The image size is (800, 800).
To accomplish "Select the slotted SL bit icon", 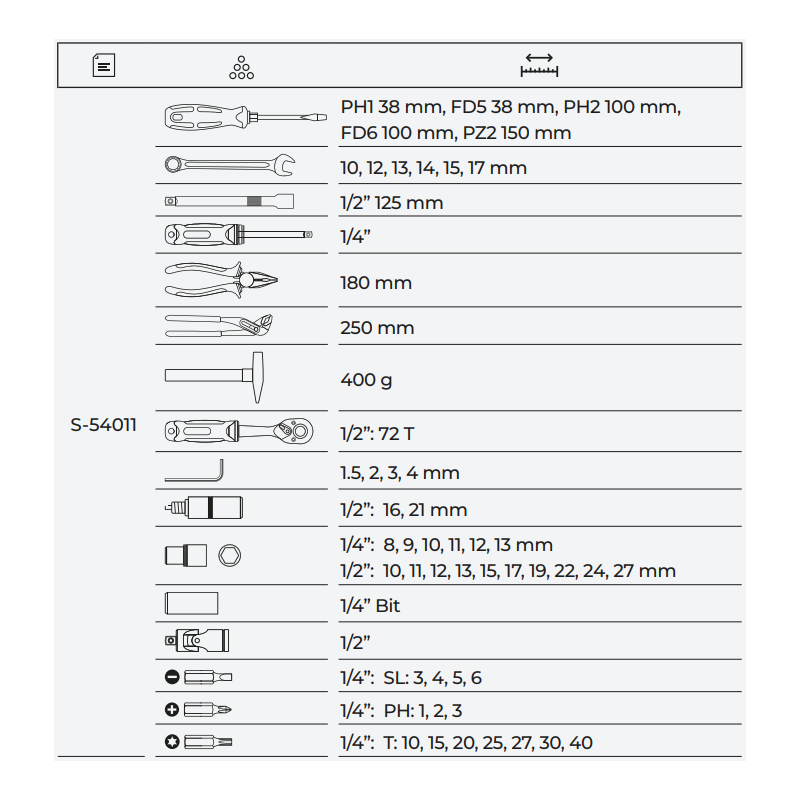I will 200,678.
